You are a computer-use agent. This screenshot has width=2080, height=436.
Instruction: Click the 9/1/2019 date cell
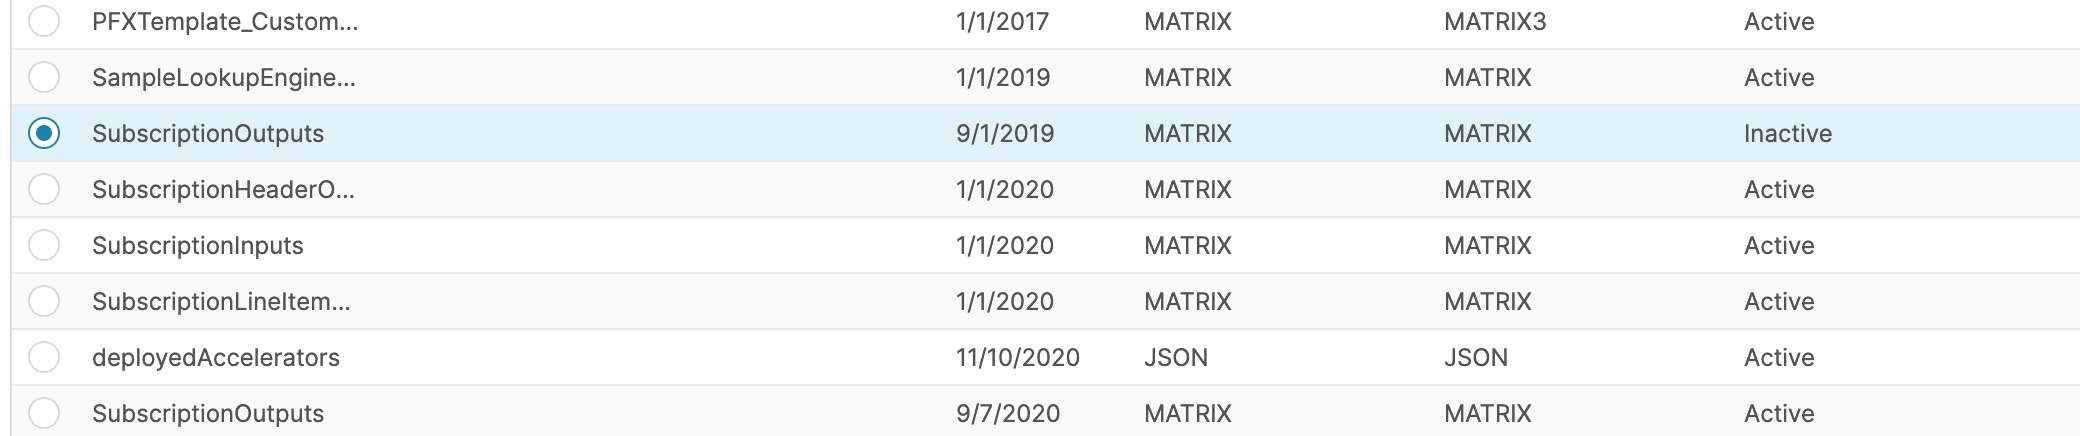coord(1004,134)
